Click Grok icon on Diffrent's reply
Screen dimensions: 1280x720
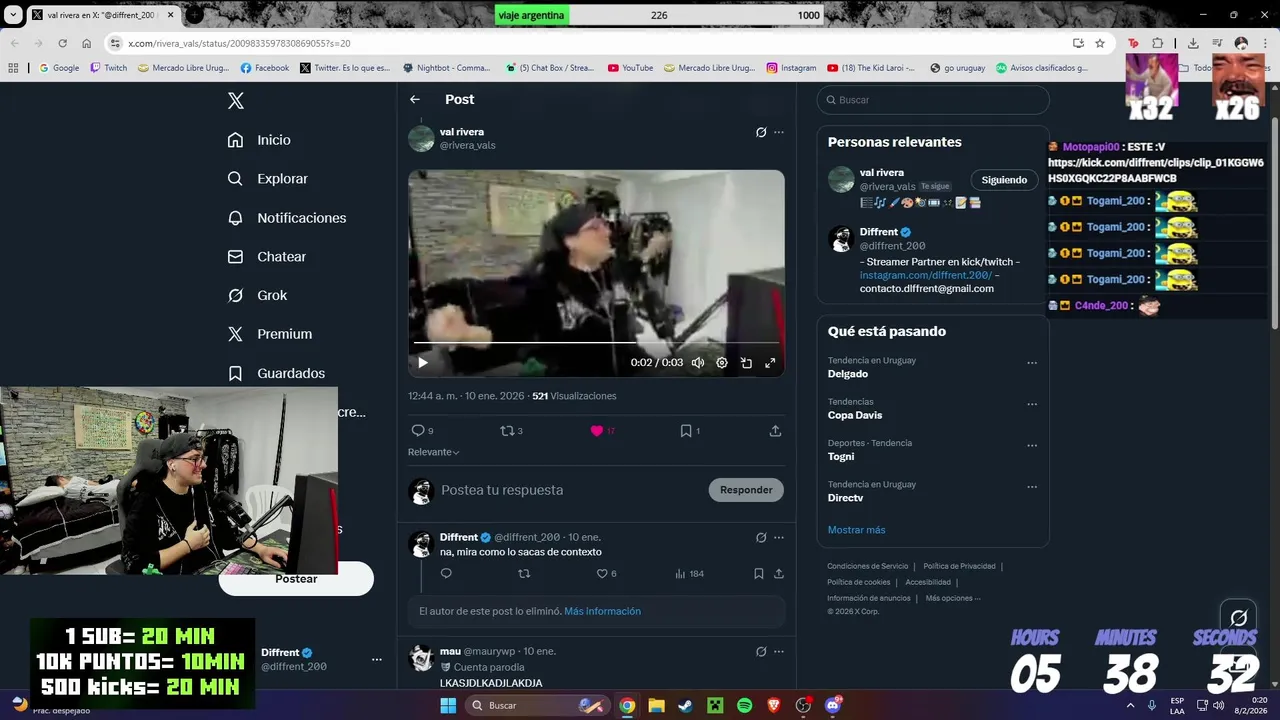[x=761, y=537]
